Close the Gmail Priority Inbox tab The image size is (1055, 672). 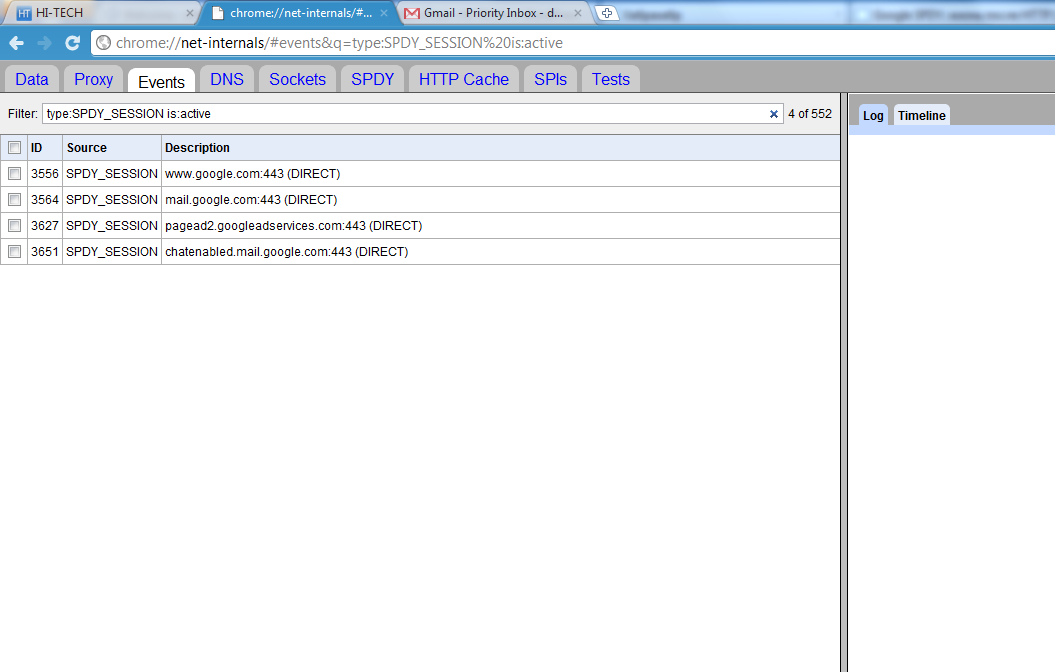click(x=580, y=13)
